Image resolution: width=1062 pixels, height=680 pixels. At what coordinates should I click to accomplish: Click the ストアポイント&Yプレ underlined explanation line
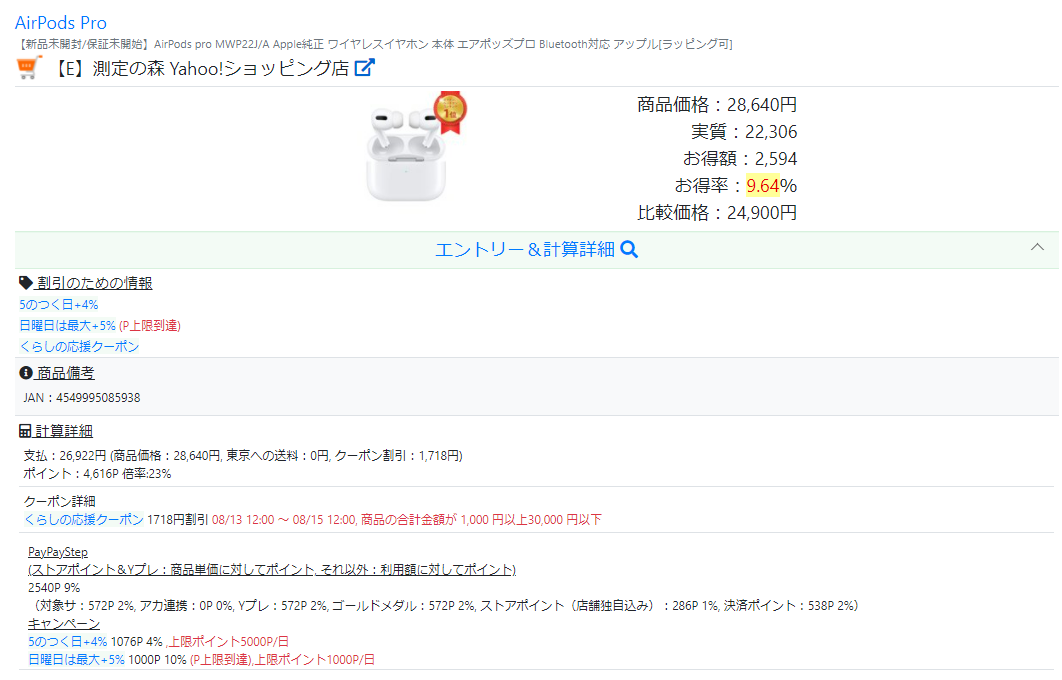click(272, 570)
